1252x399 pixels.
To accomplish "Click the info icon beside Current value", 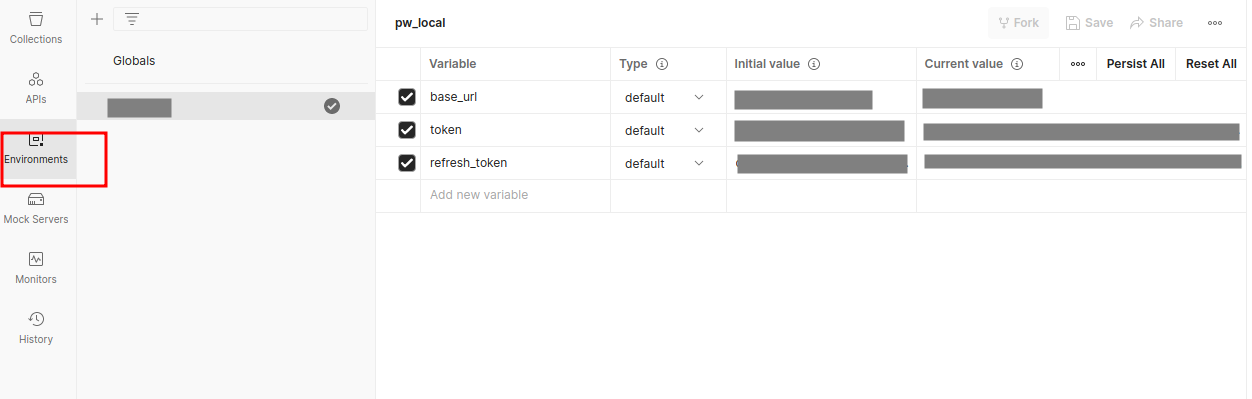I will tap(1017, 64).
